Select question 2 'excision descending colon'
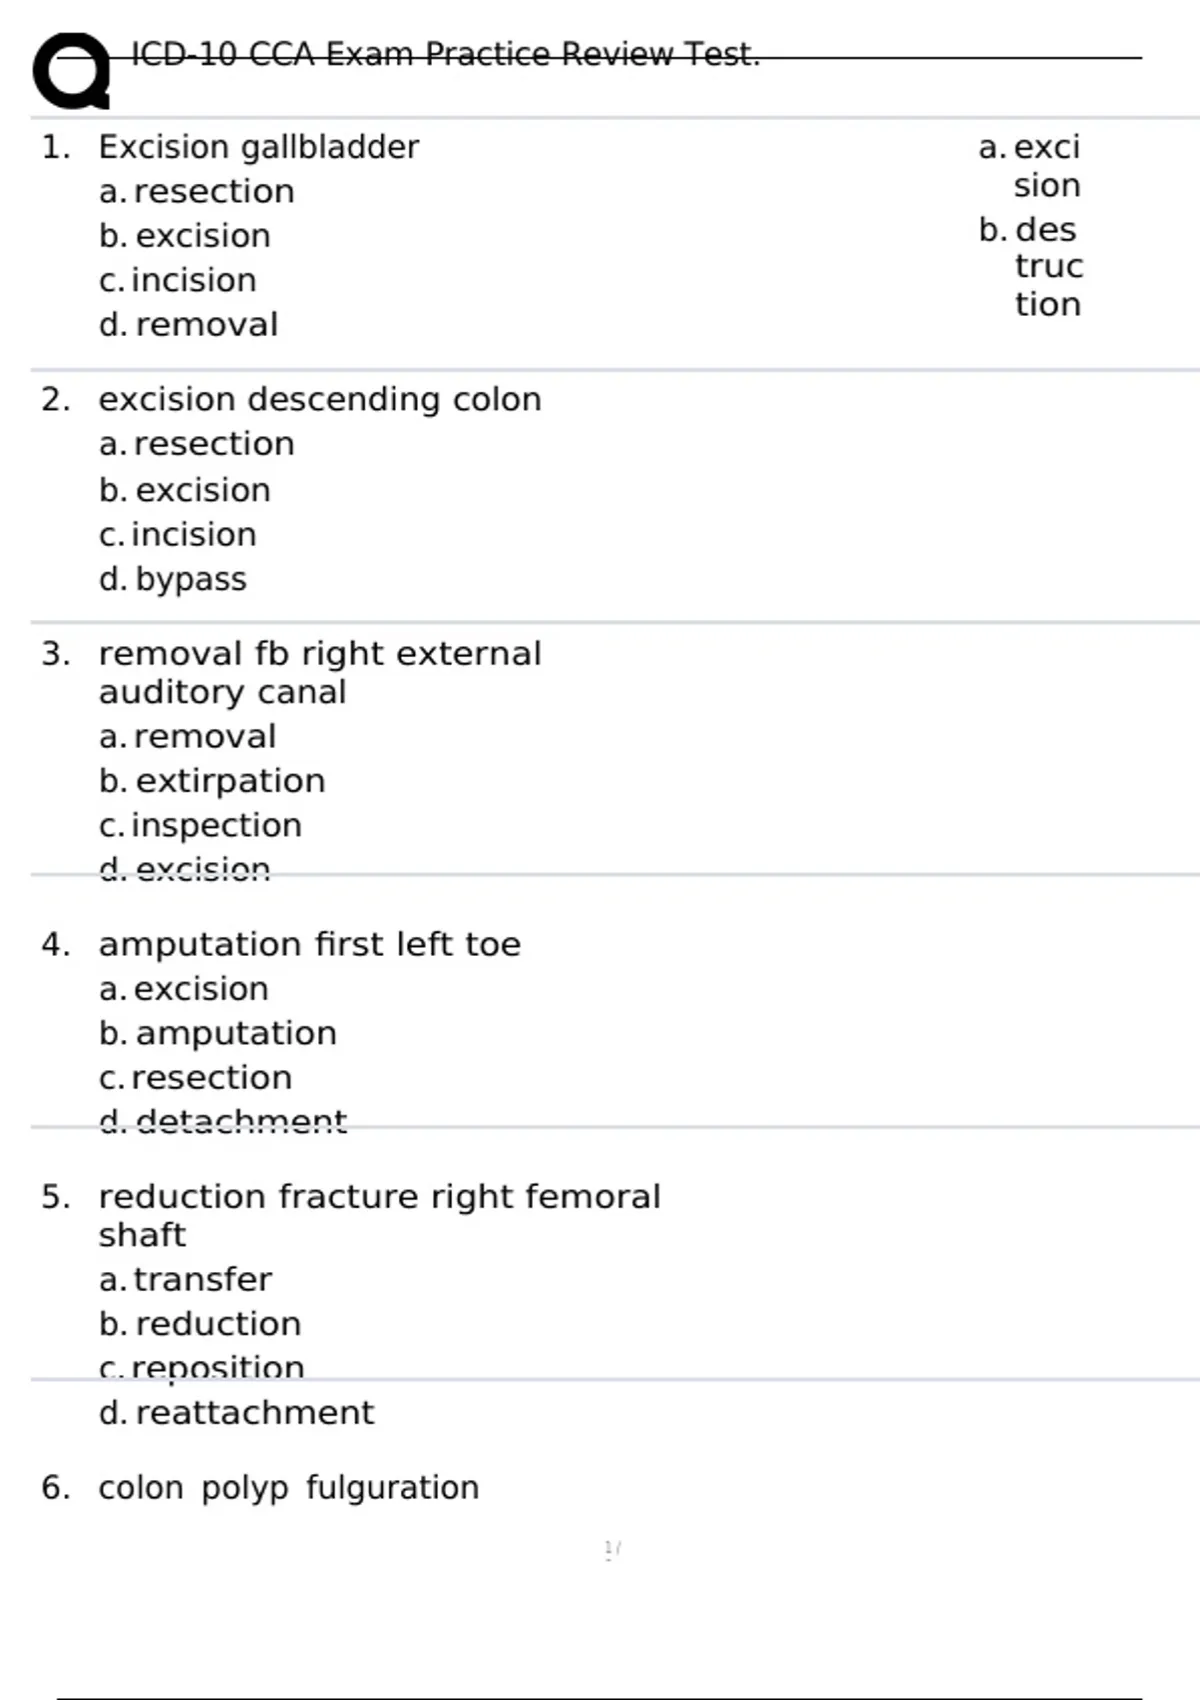The image size is (1200, 1700). pos(319,400)
